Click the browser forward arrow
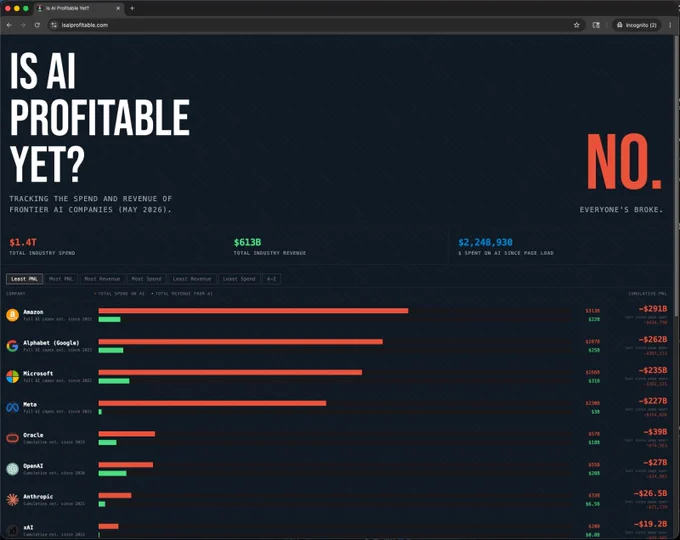The height and width of the screenshot is (540, 680). [x=23, y=25]
